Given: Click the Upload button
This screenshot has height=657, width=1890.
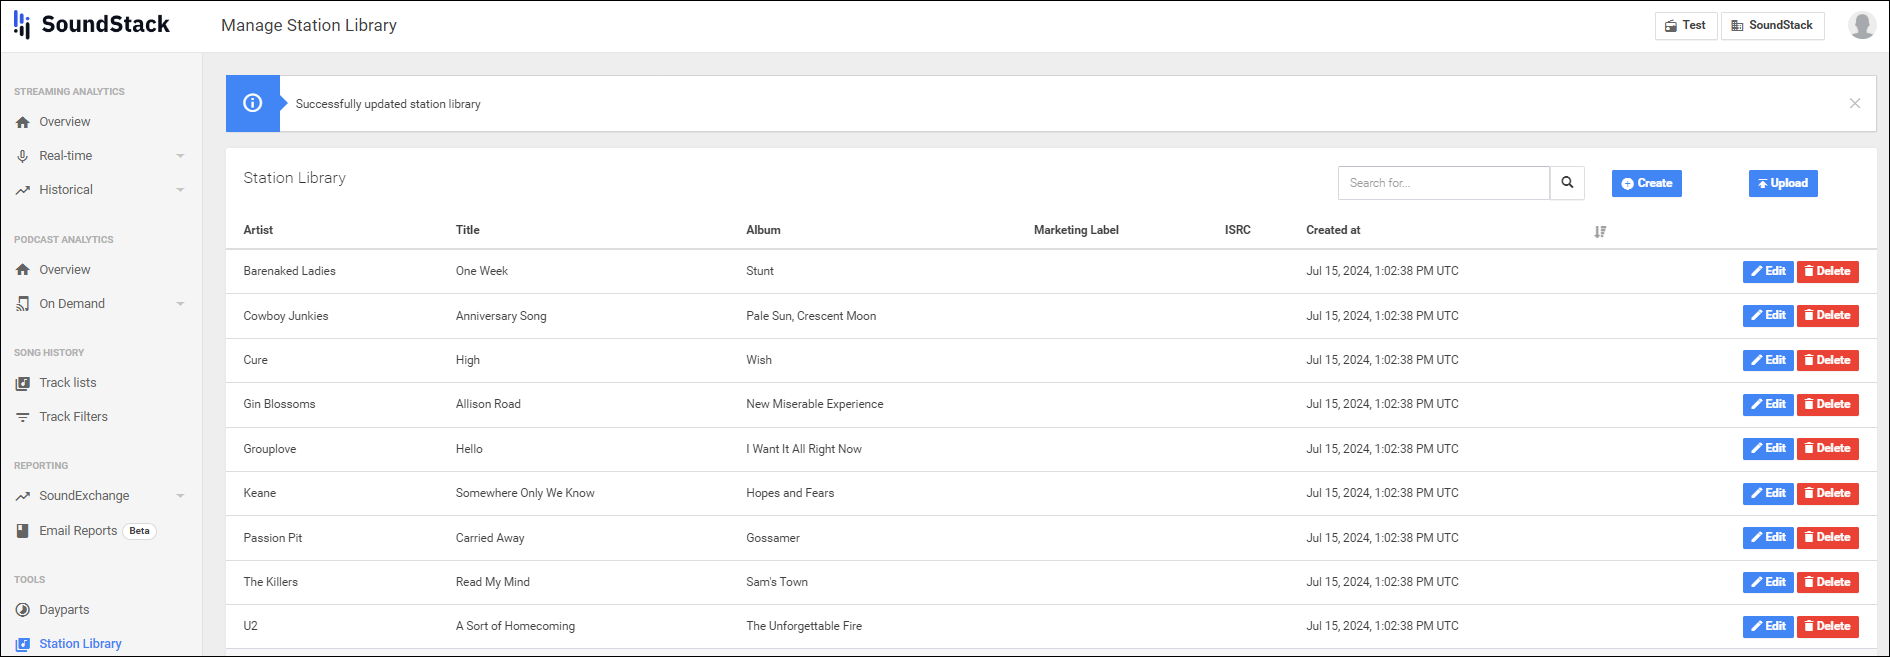Looking at the screenshot, I should tap(1783, 183).
